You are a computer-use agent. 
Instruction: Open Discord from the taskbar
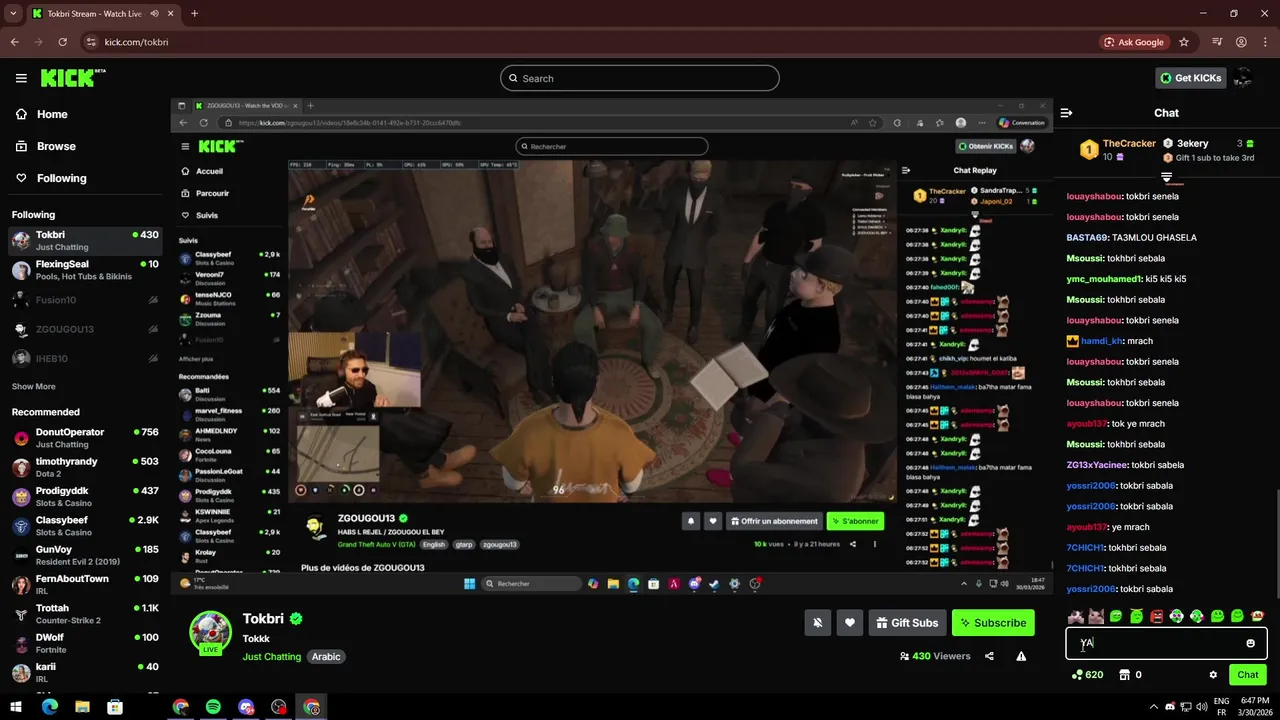(x=246, y=707)
